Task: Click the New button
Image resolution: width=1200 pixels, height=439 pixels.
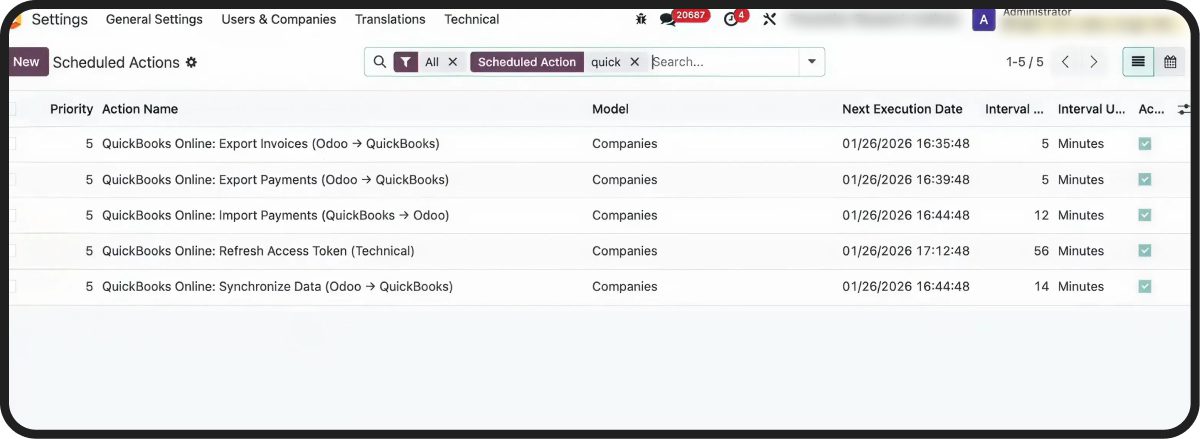Action: click(26, 62)
